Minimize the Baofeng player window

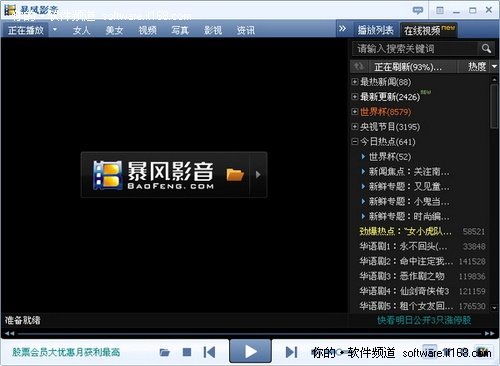[456, 11]
